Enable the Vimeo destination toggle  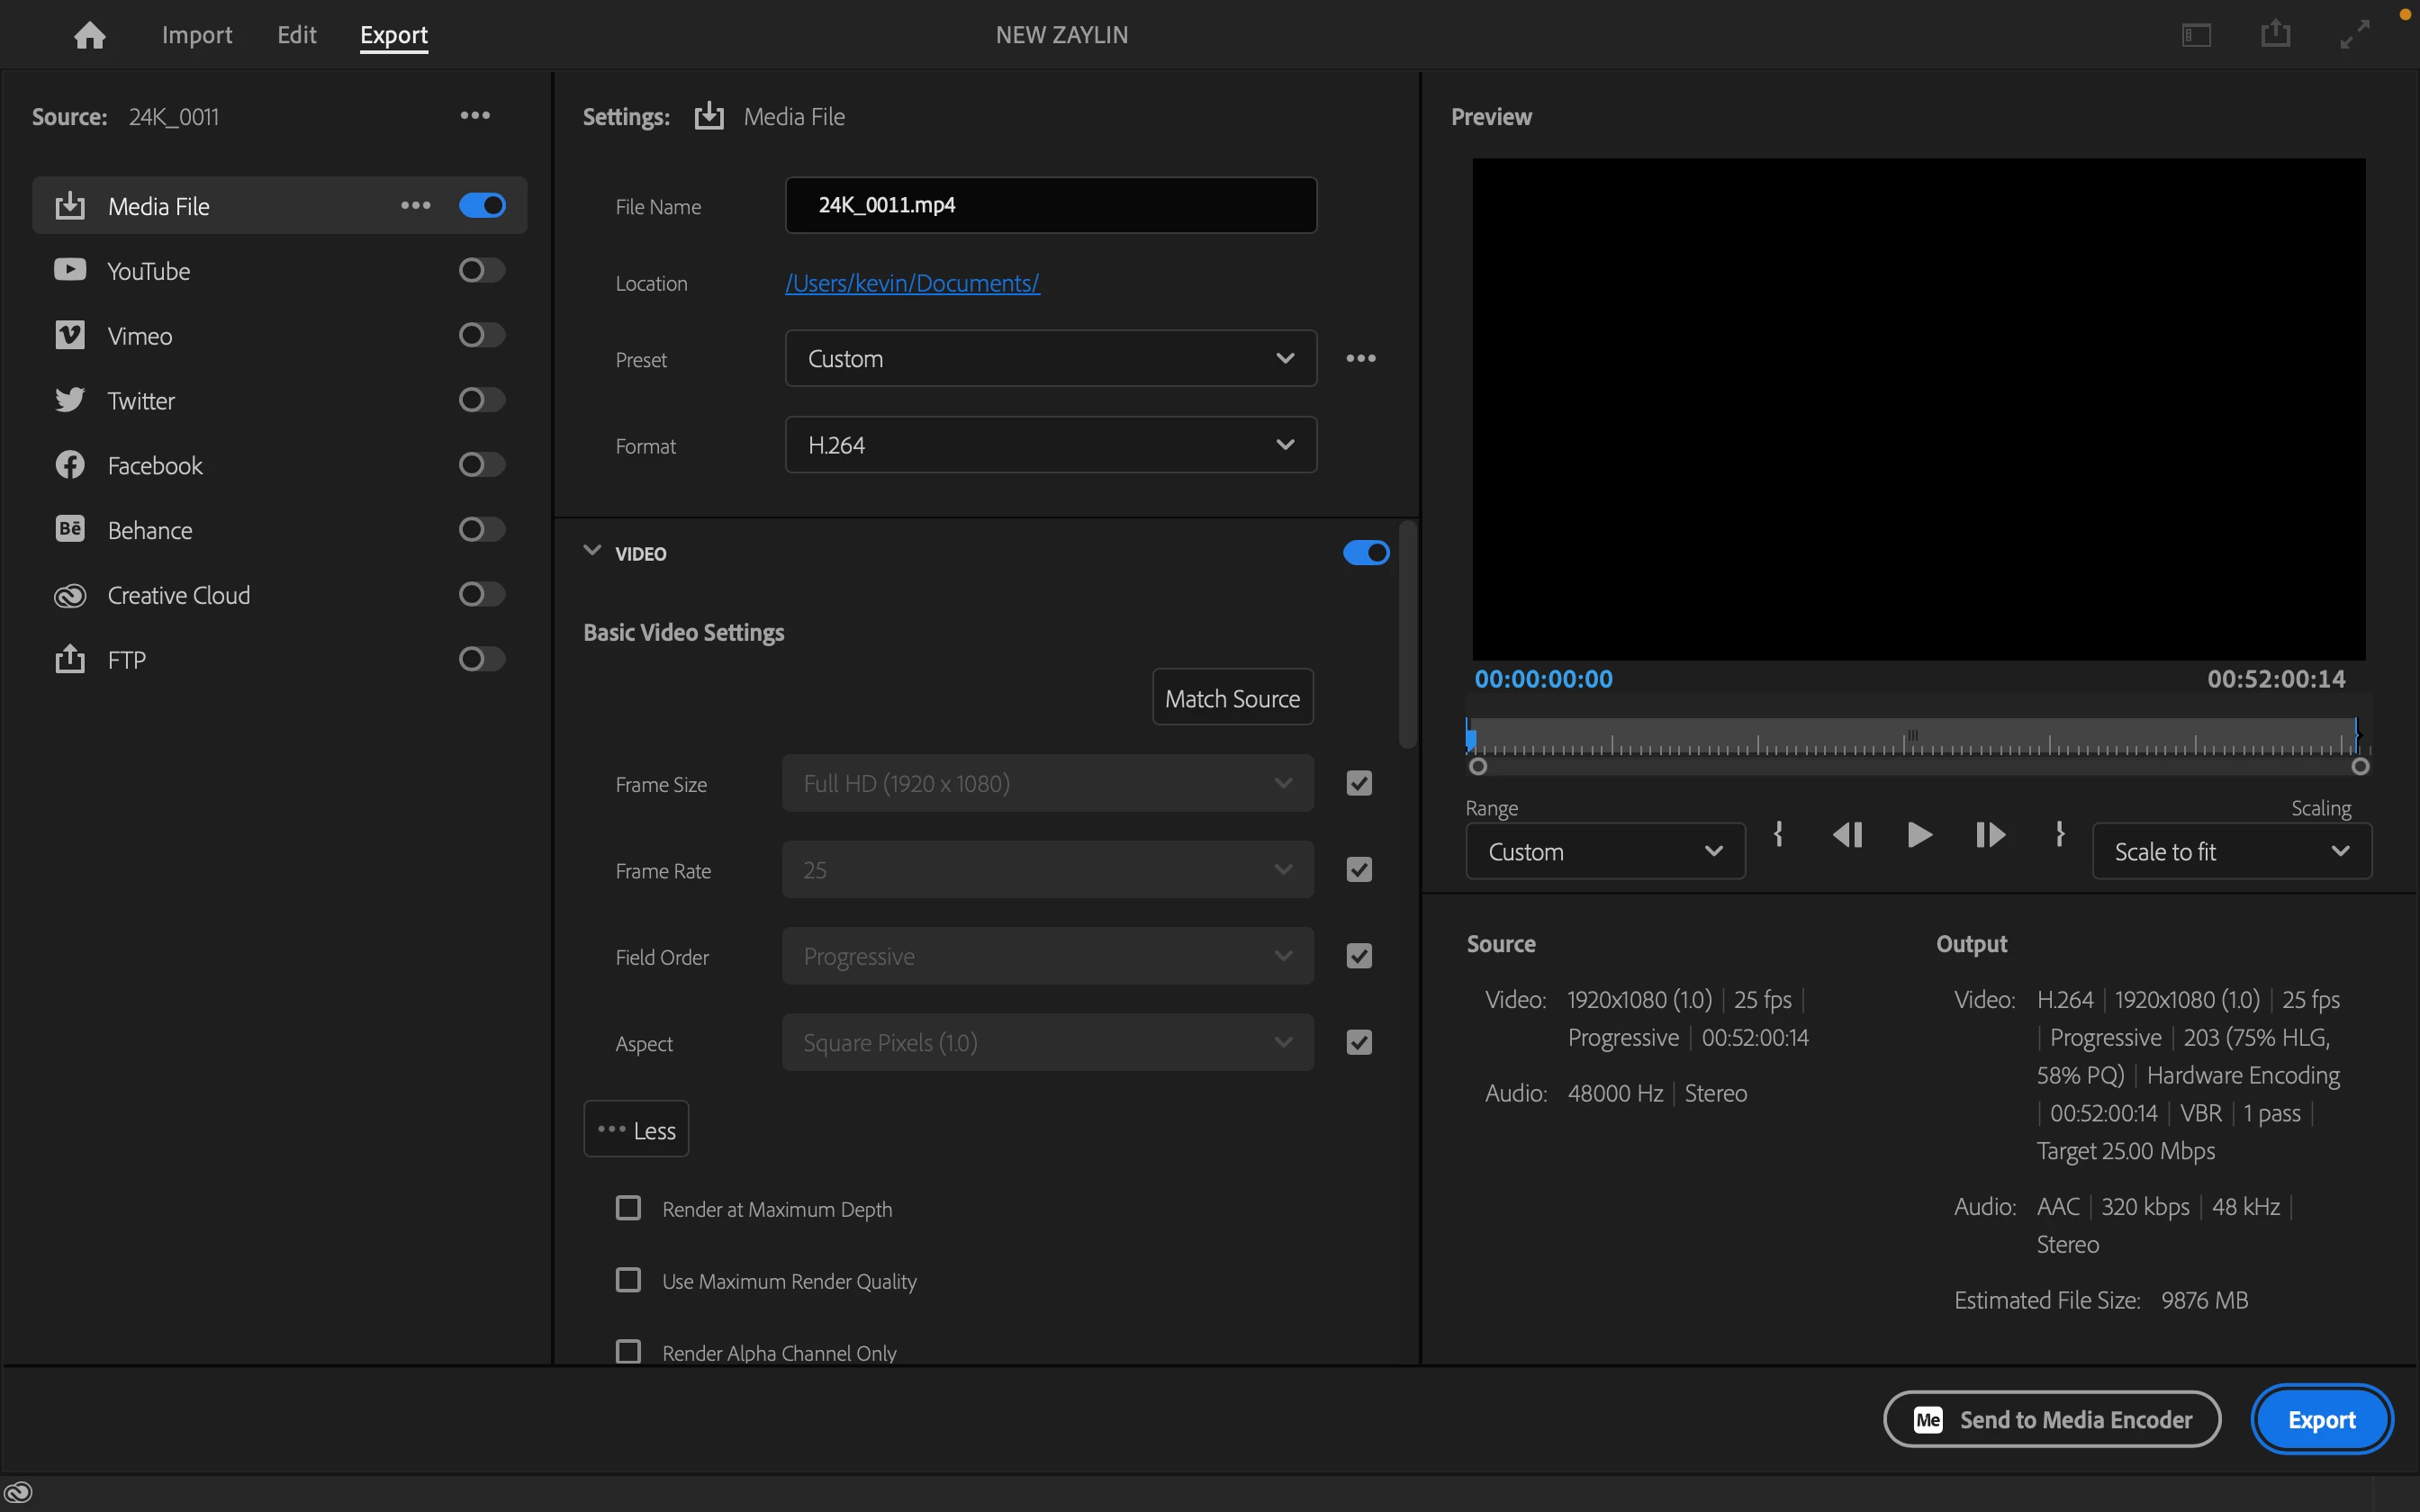pyautogui.click(x=482, y=335)
